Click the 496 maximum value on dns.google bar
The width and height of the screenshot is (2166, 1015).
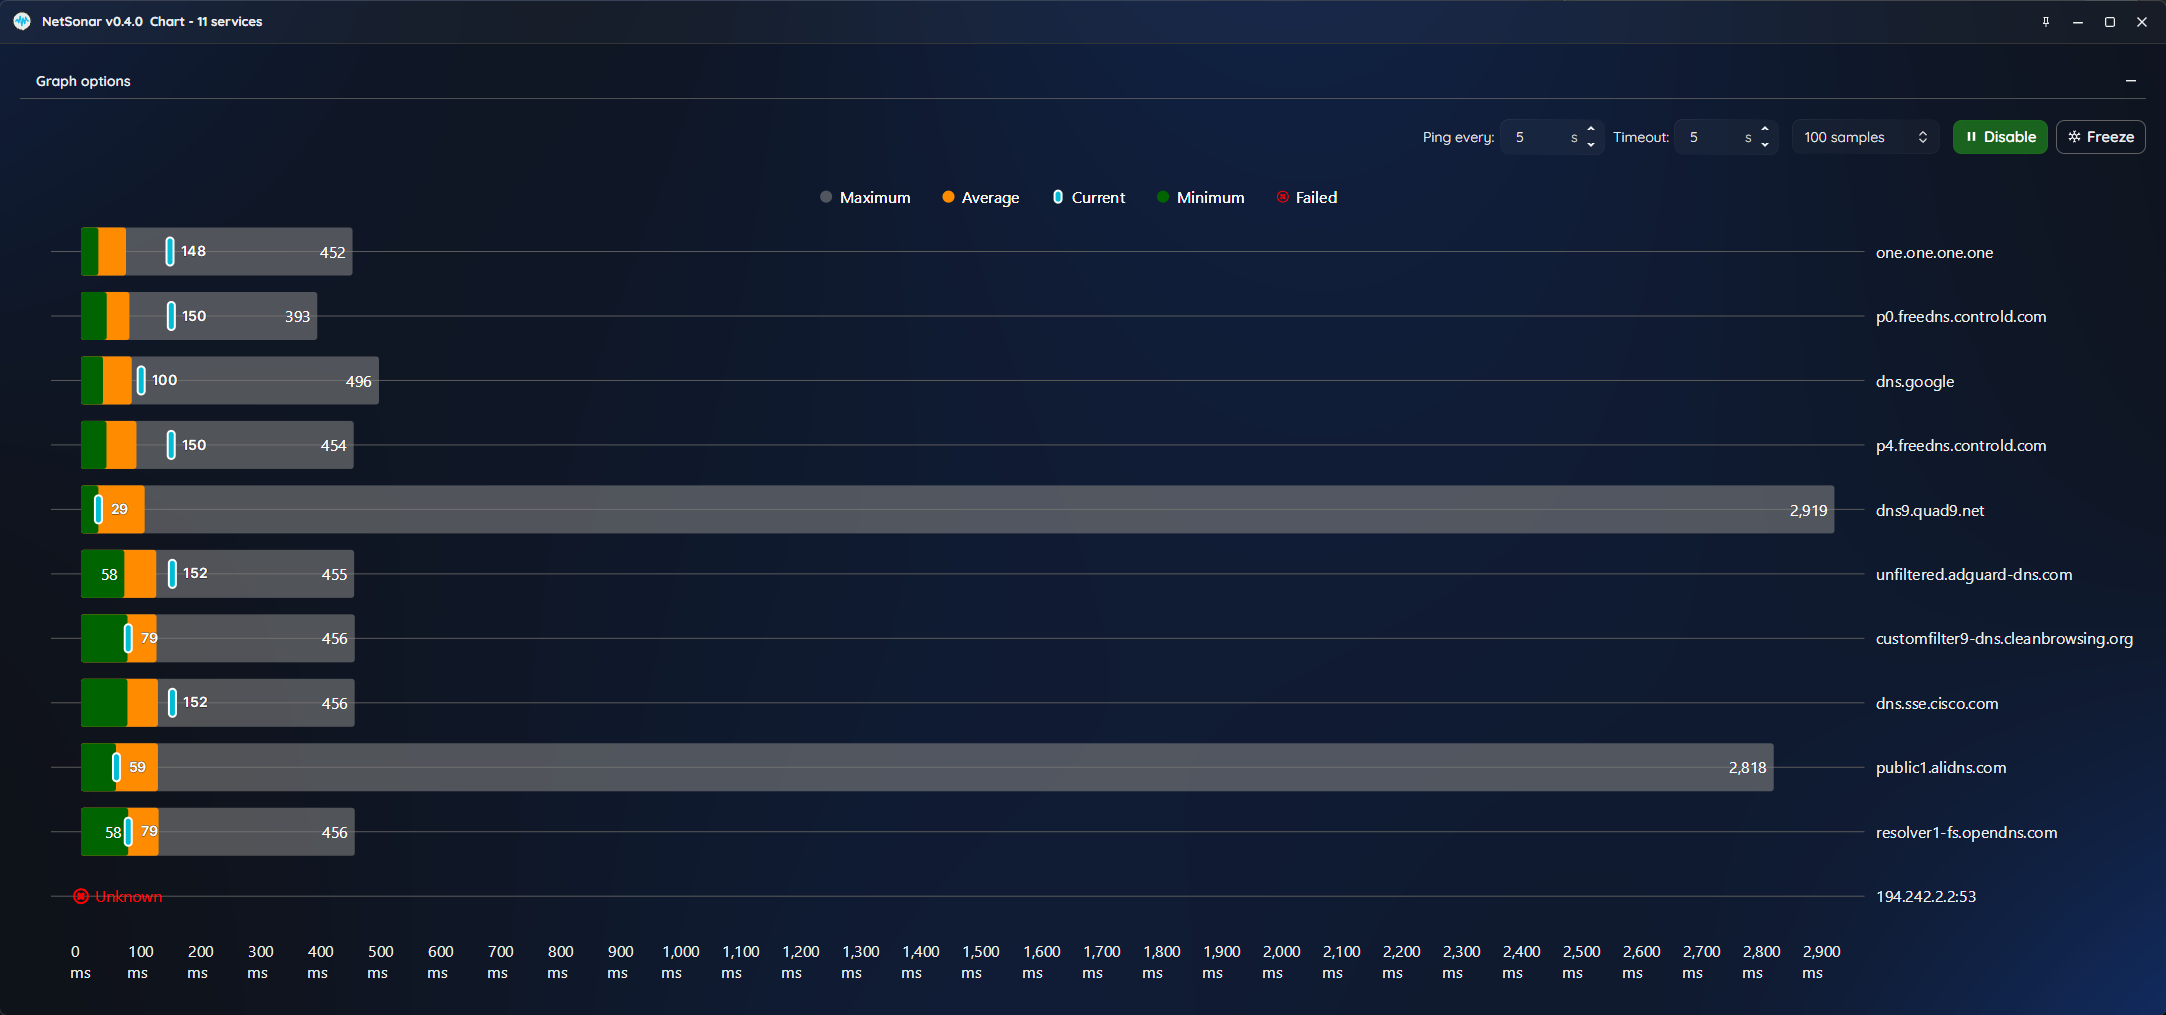pyautogui.click(x=358, y=381)
